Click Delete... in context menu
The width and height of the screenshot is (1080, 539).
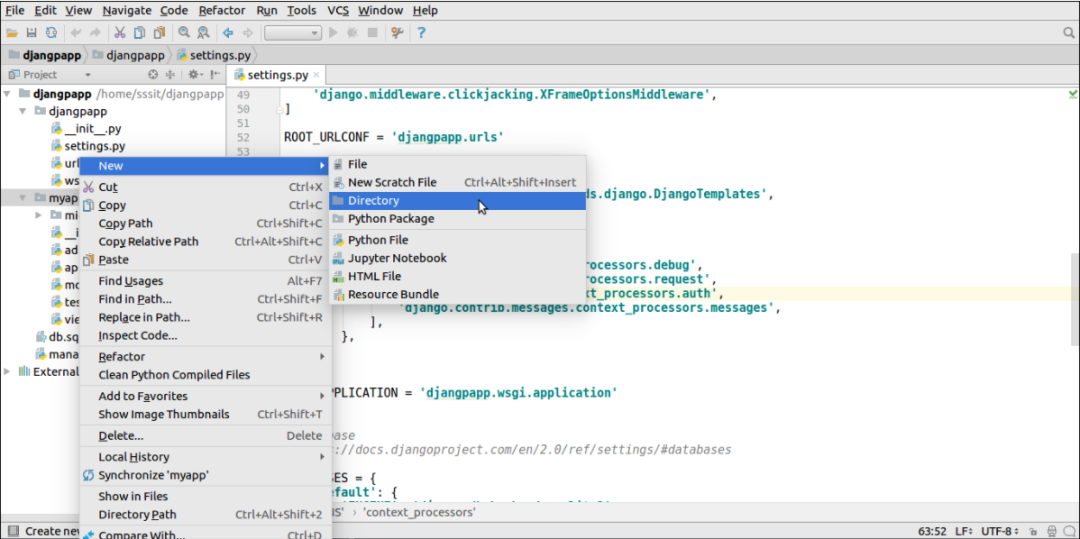pyautogui.click(x=205, y=436)
